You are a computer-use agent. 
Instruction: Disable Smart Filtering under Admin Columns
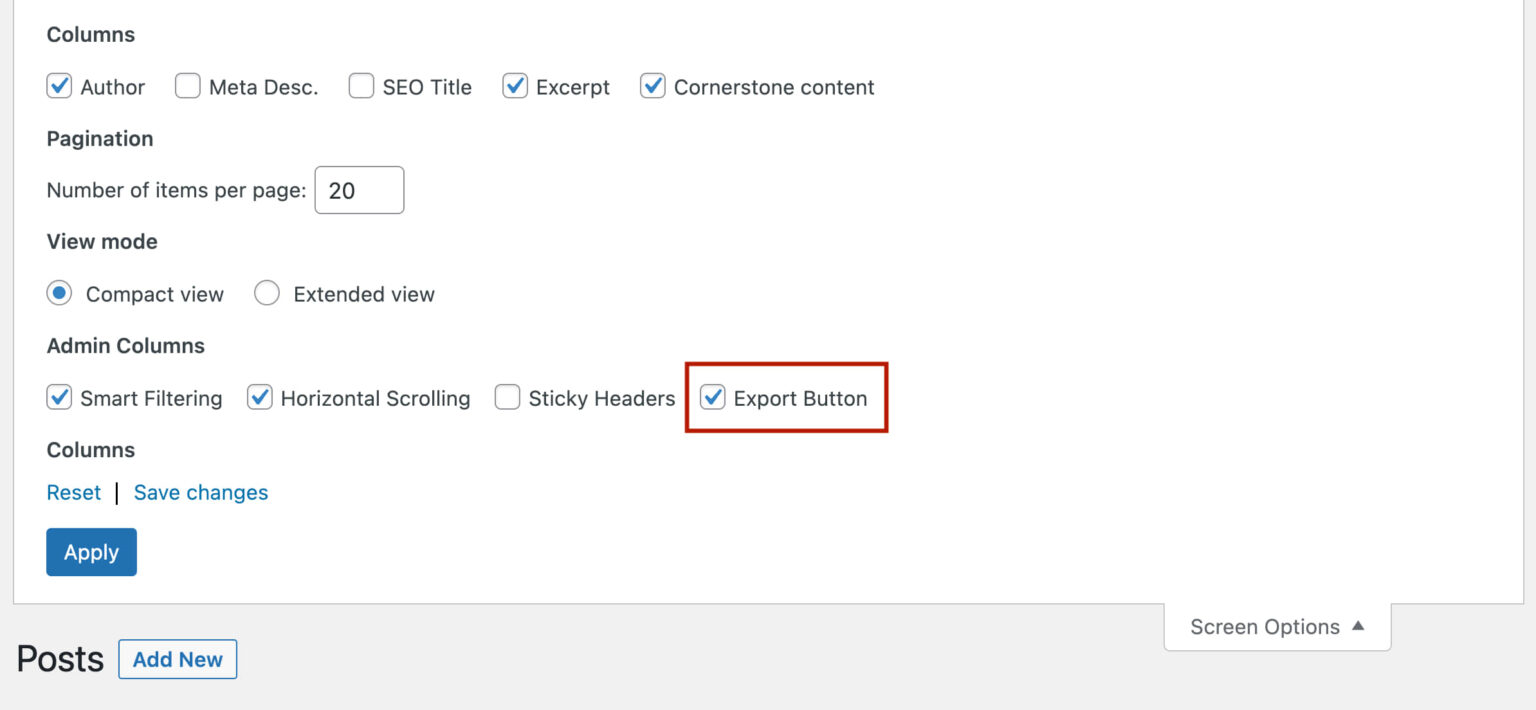coord(59,397)
